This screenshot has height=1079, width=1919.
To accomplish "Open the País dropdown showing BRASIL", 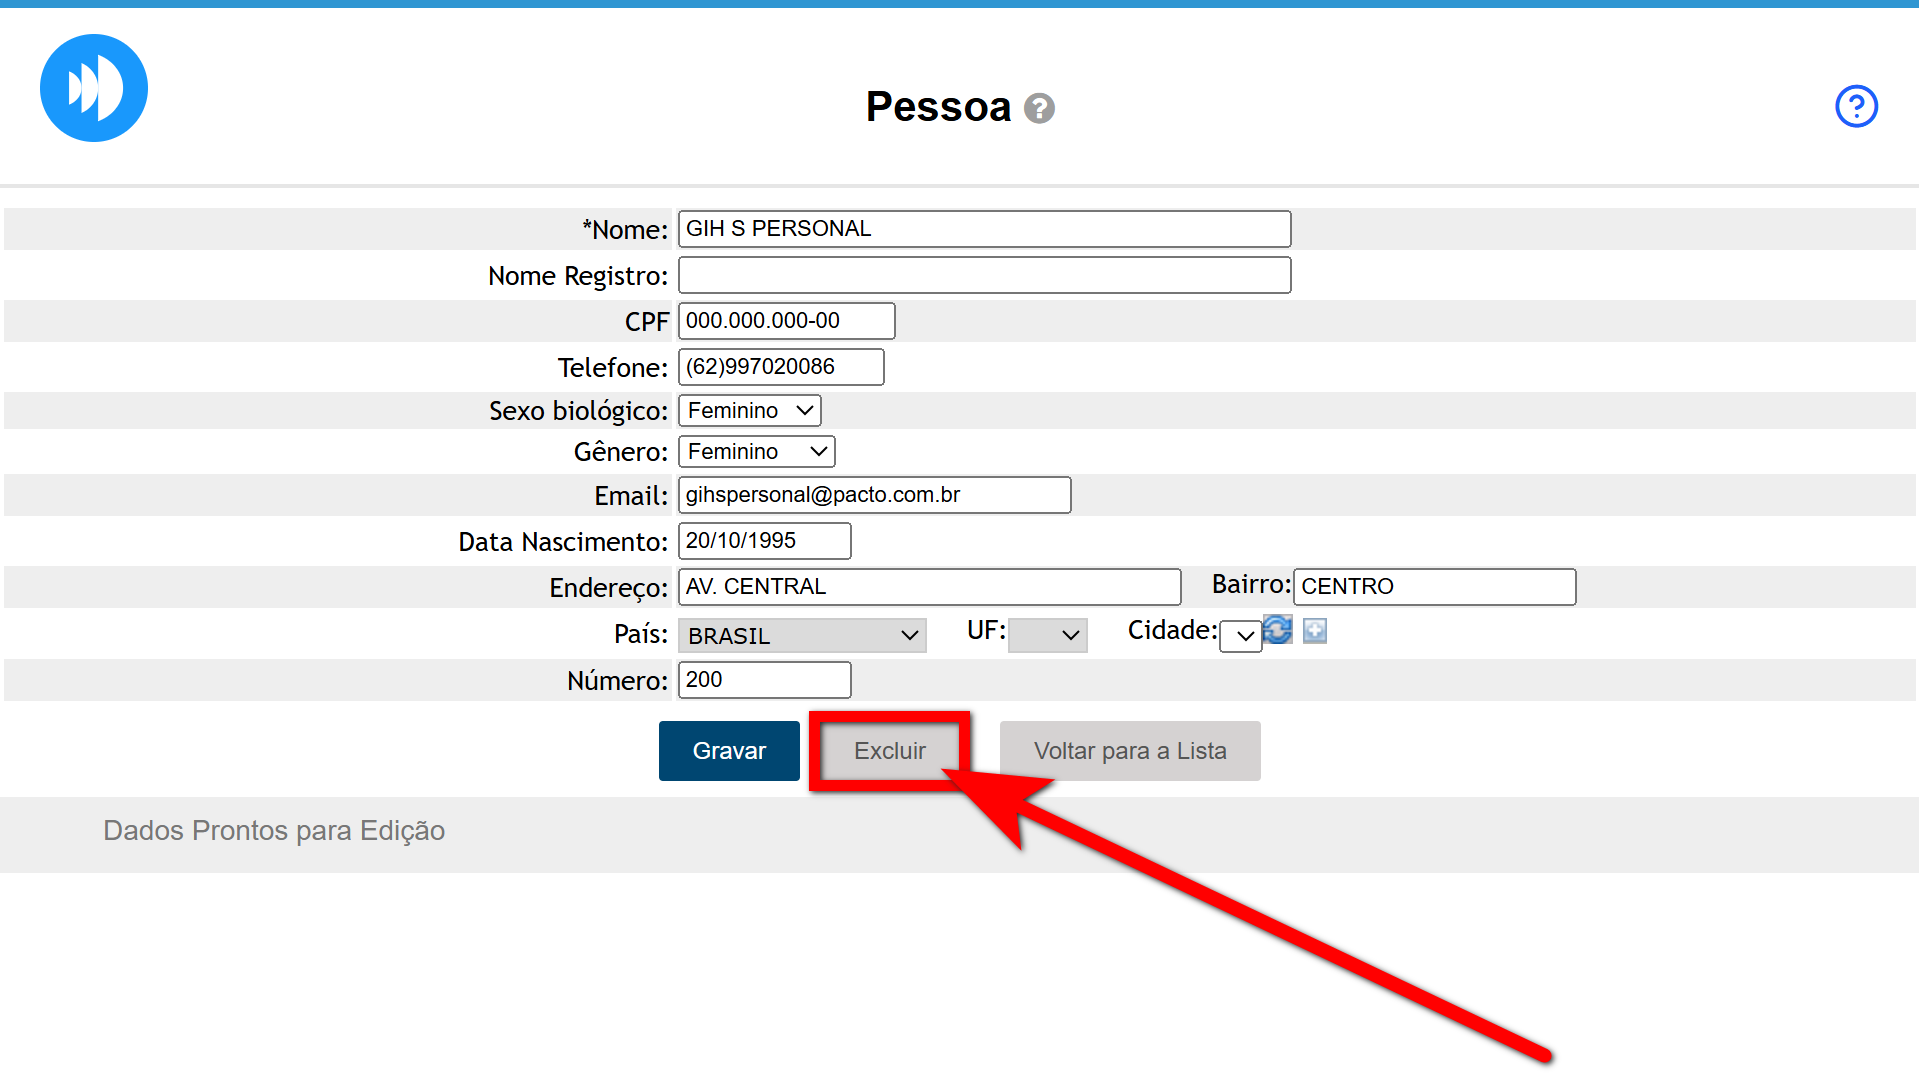I will click(x=802, y=635).
